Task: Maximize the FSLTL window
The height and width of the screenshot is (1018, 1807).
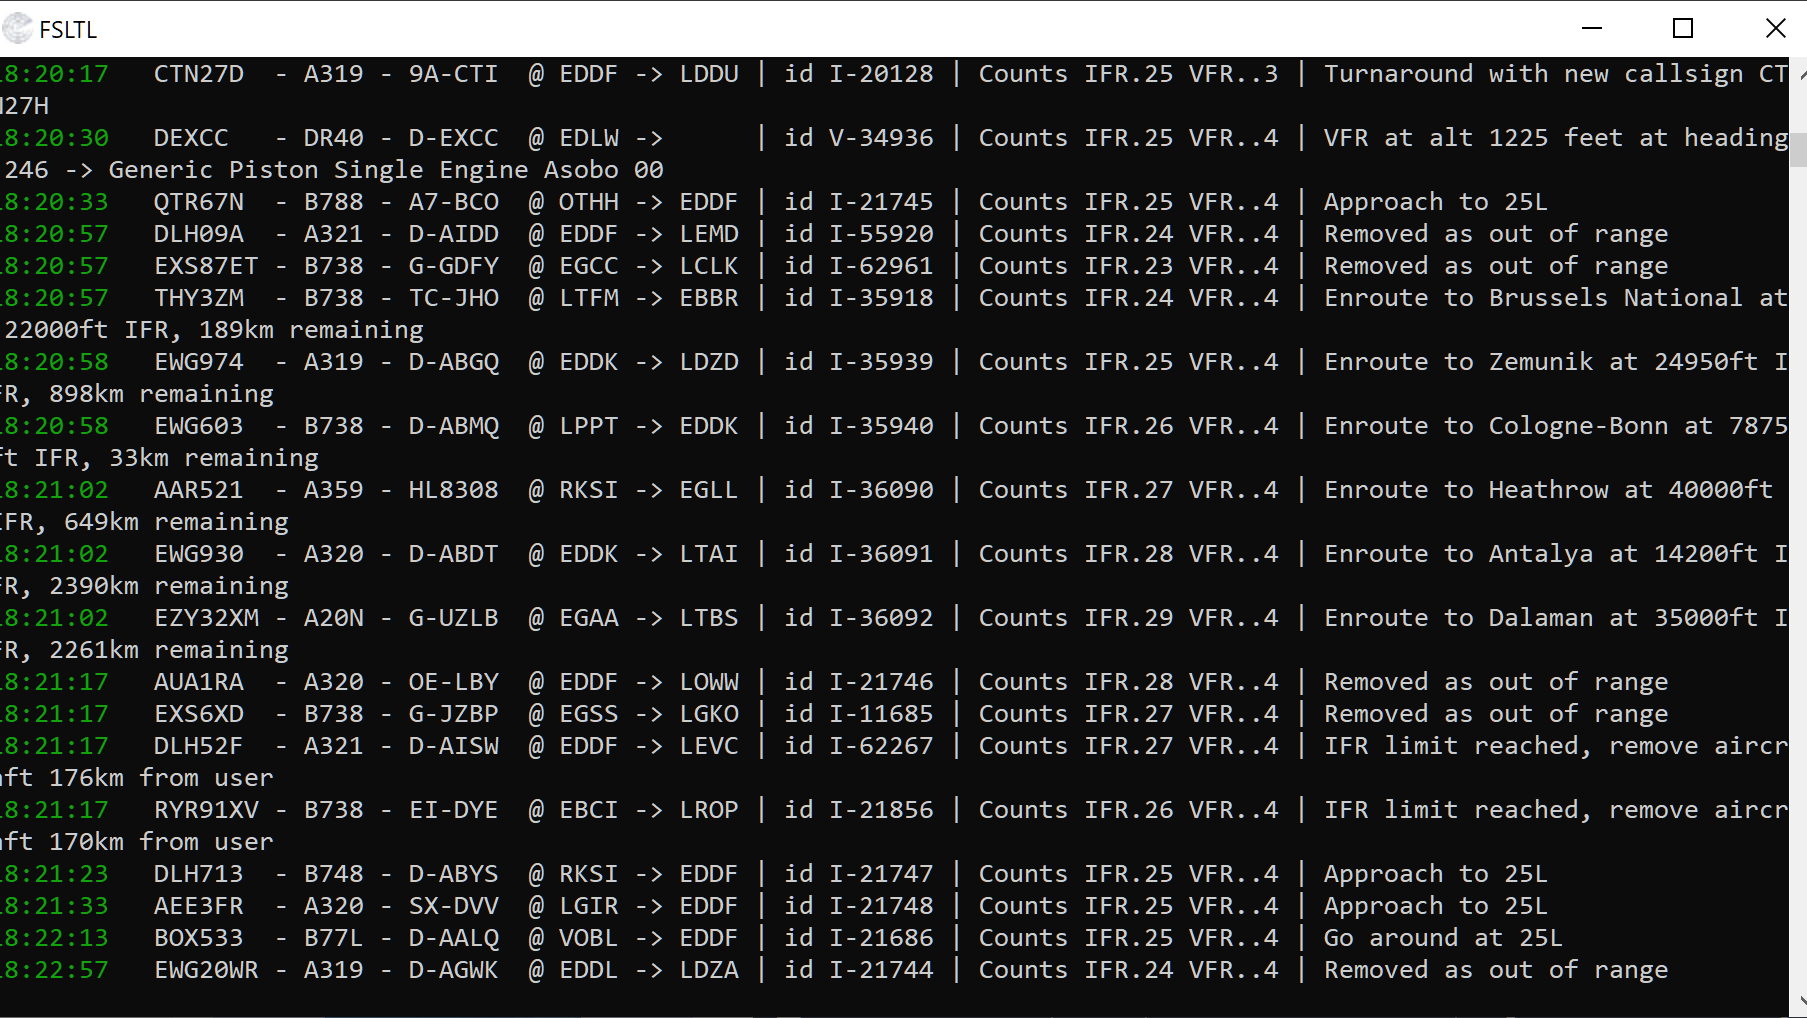Action: click(x=1683, y=28)
